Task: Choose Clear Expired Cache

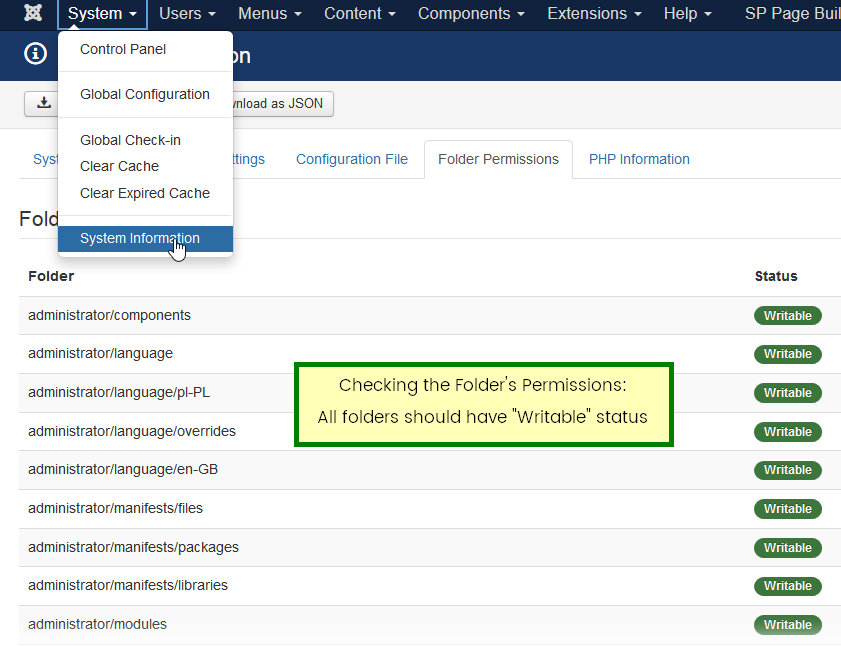Action: pyautogui.click(x=145, y=193)
